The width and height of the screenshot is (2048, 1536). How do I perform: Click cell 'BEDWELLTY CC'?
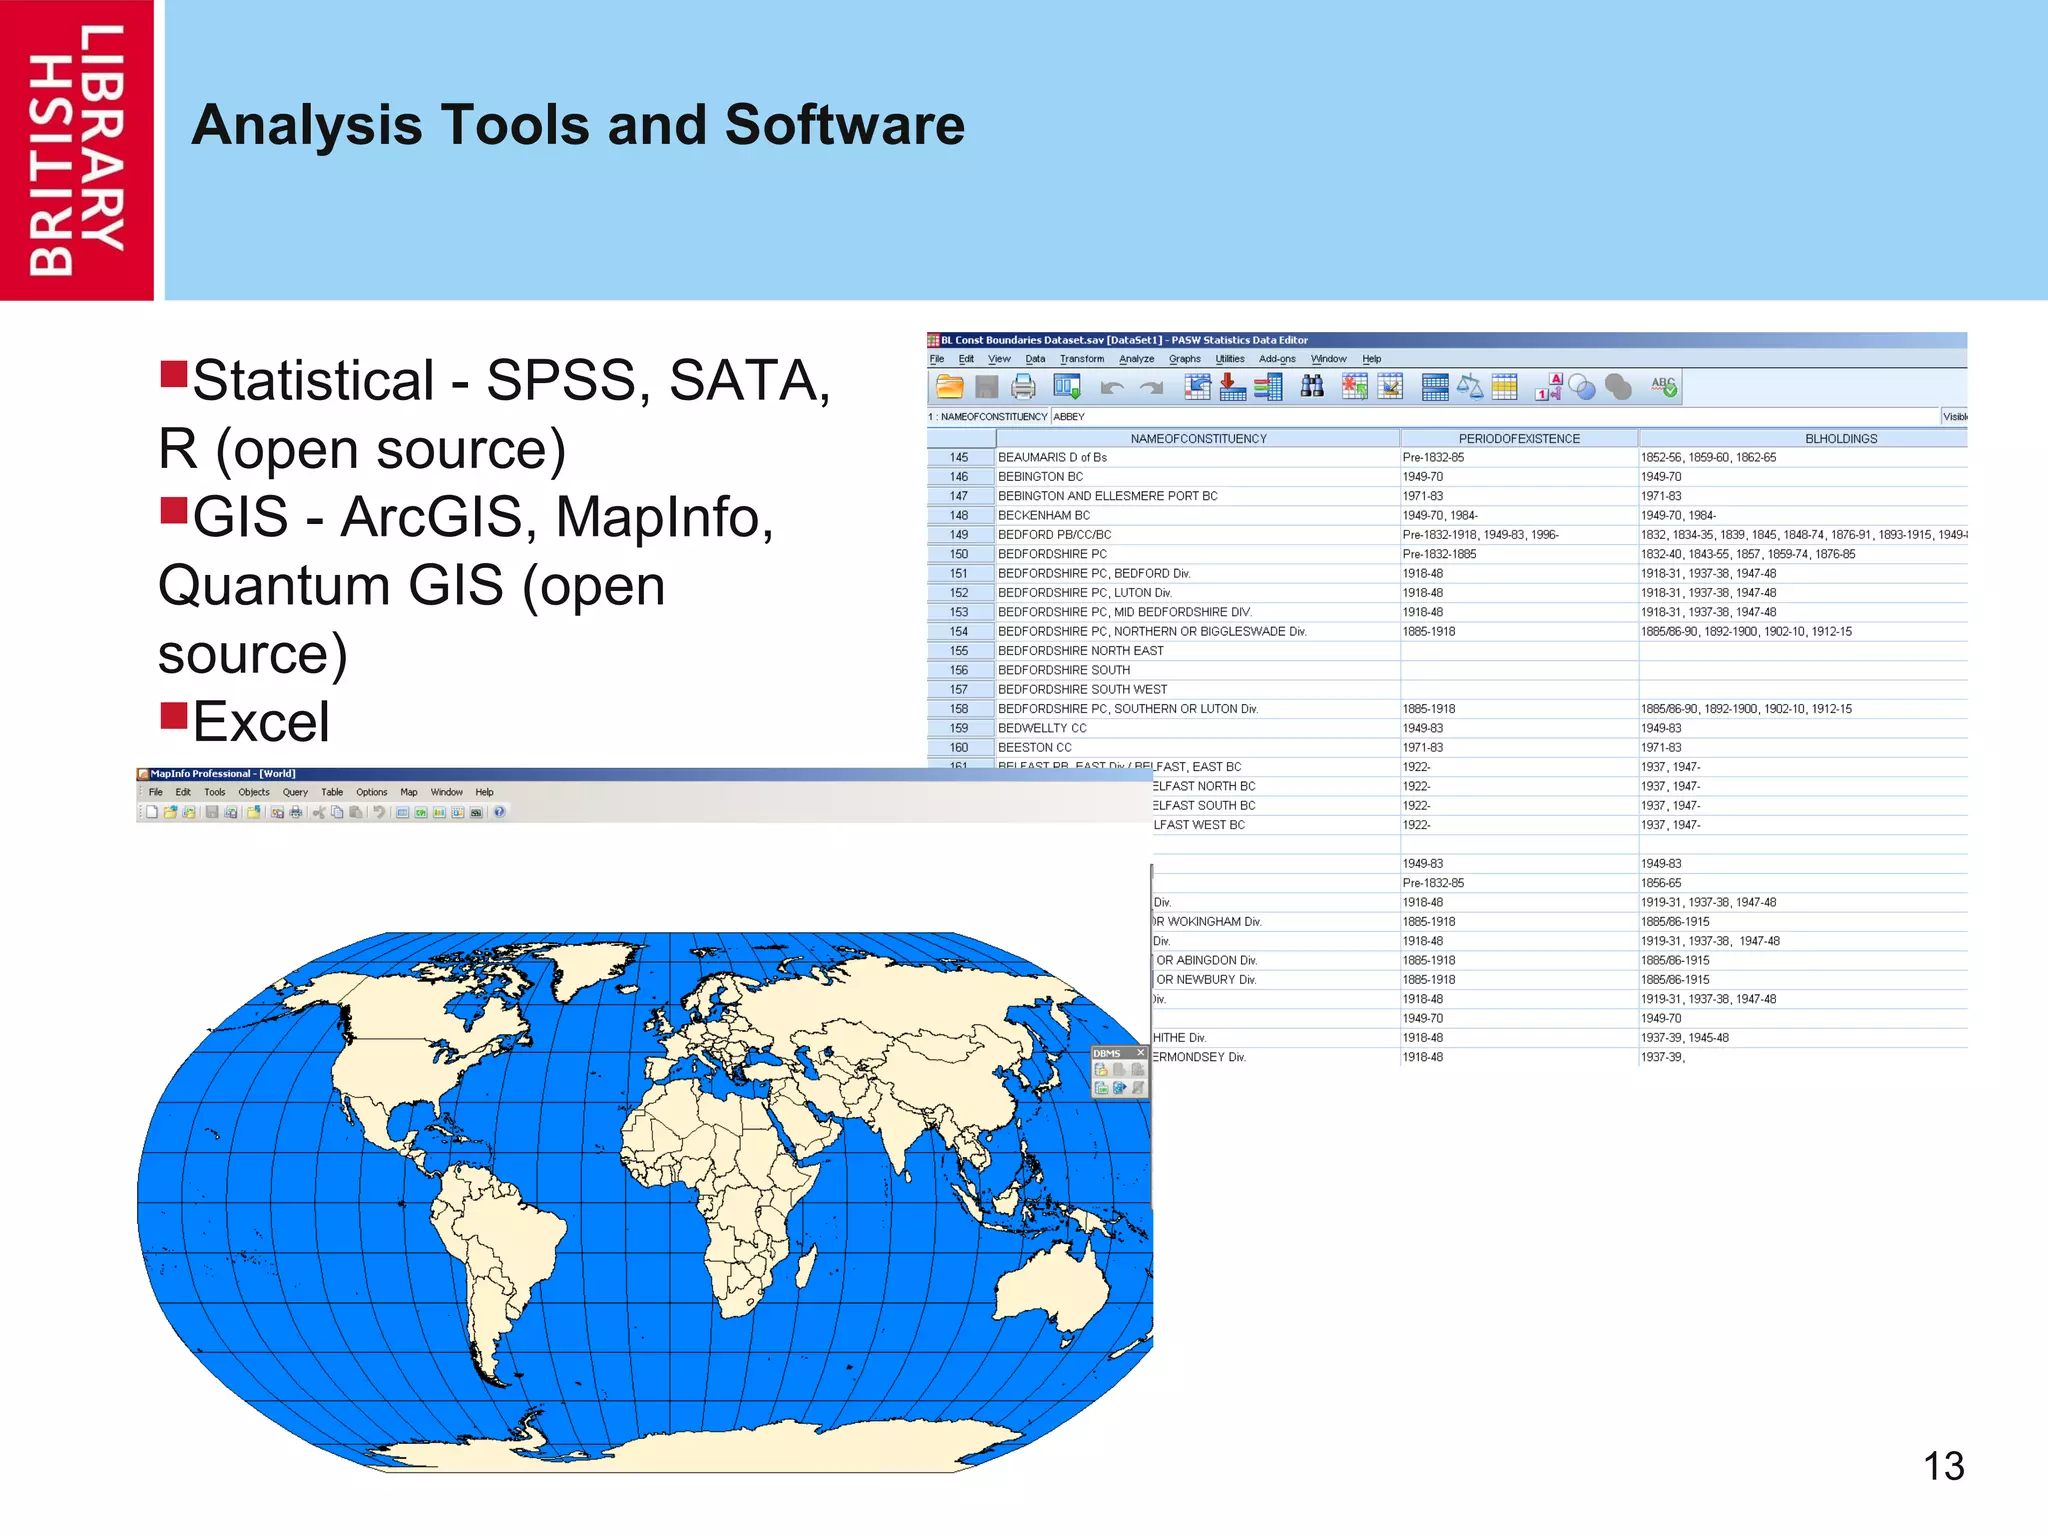point(1198,728)
